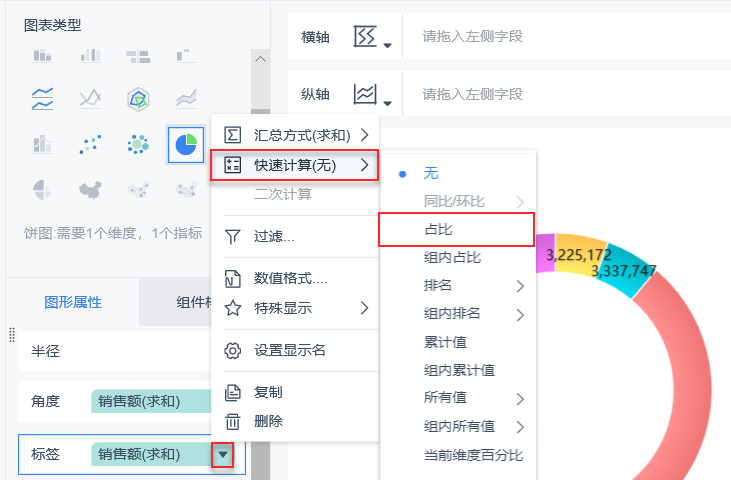Open dropdown arrow on 标签 销售额 field
The image size is (731, 480).
223,454
